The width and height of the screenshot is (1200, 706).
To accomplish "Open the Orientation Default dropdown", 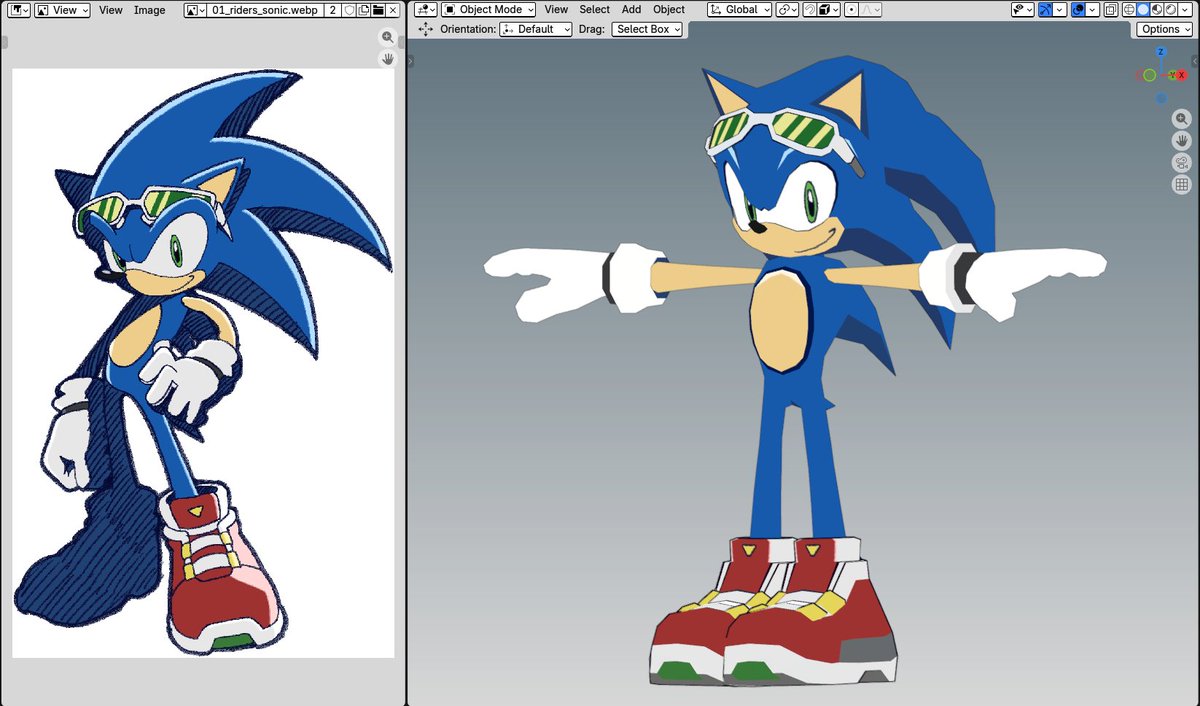I will click(536, 30).
